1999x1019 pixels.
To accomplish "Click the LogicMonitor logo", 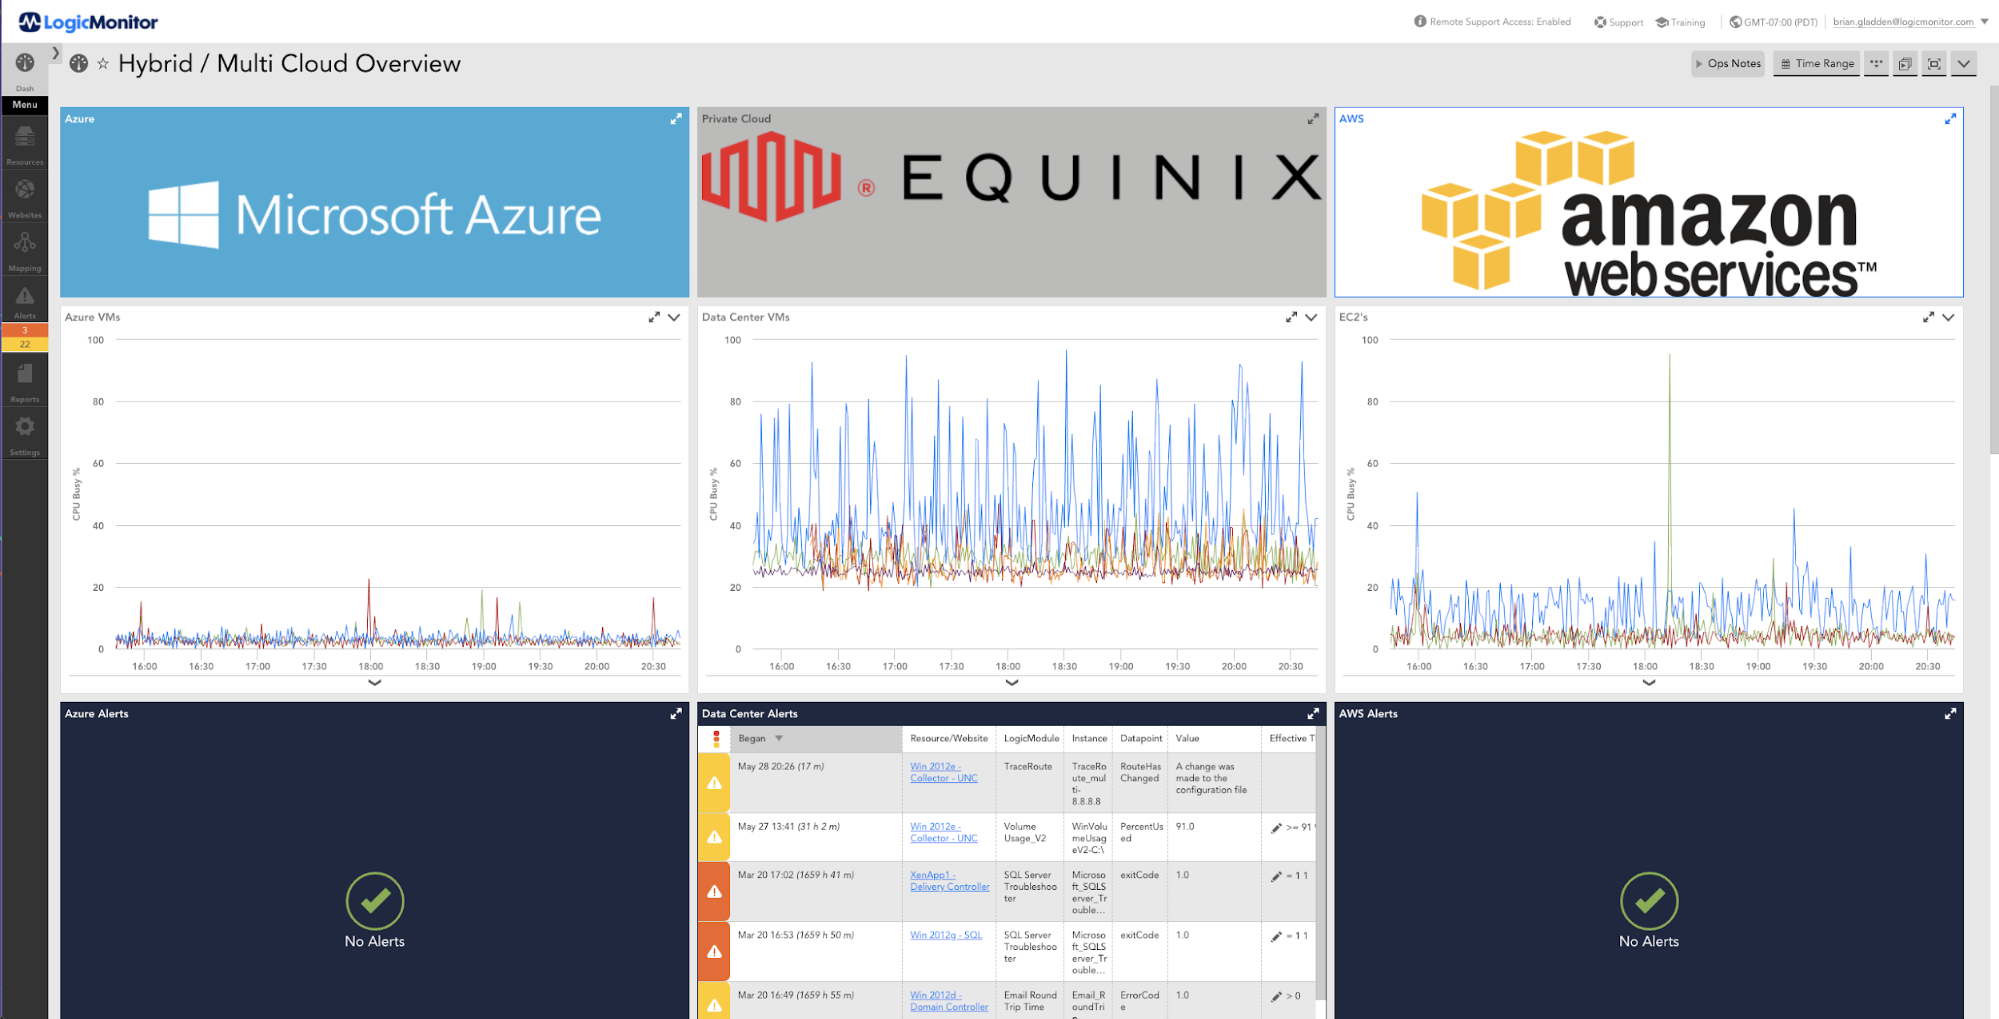I will pyautogui.click(x=88, y=22).
